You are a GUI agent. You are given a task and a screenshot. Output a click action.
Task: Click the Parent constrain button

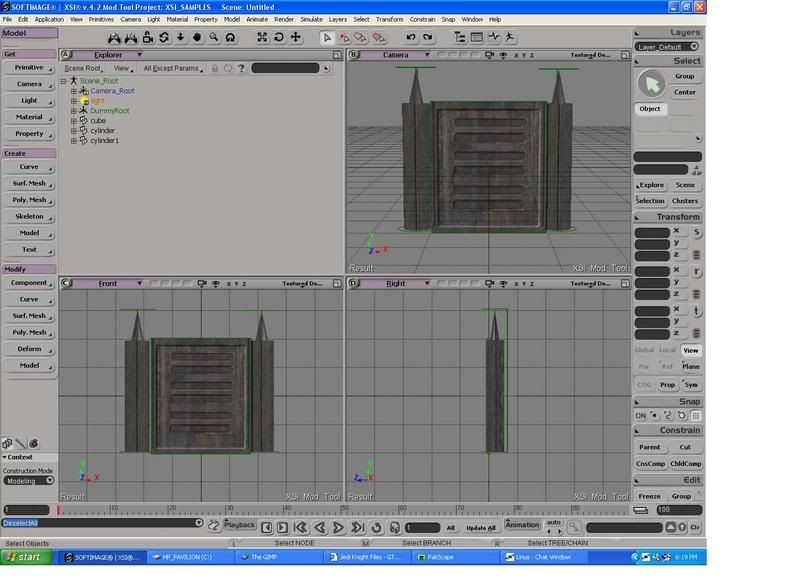pyautogui.click(x=649, y=447)
